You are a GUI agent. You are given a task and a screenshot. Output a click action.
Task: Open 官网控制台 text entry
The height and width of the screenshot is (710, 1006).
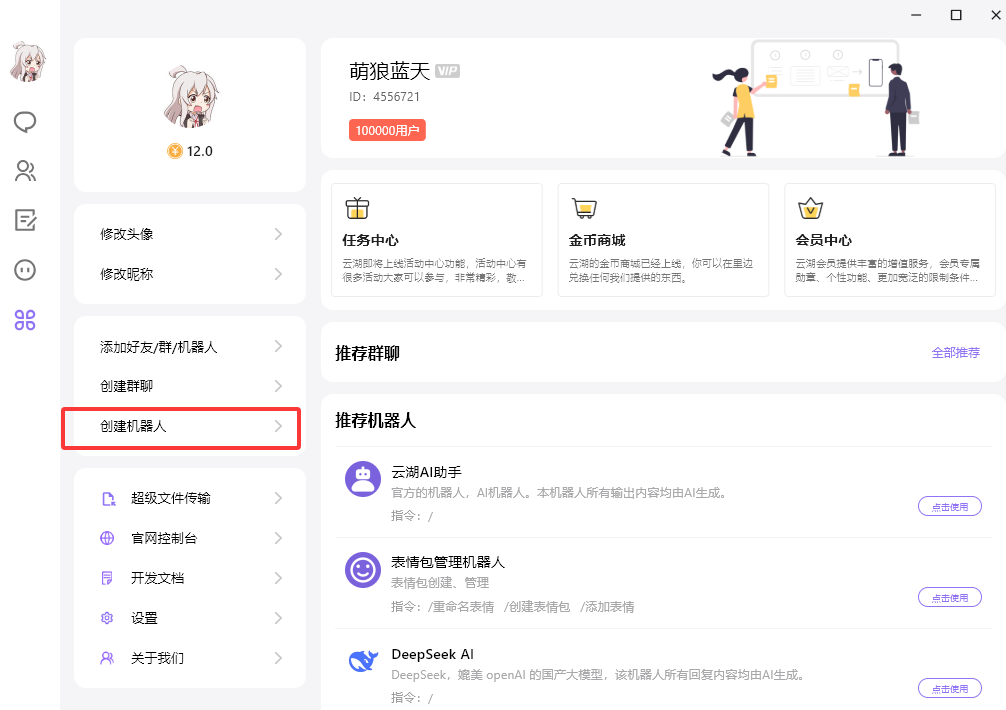(164, 538)
